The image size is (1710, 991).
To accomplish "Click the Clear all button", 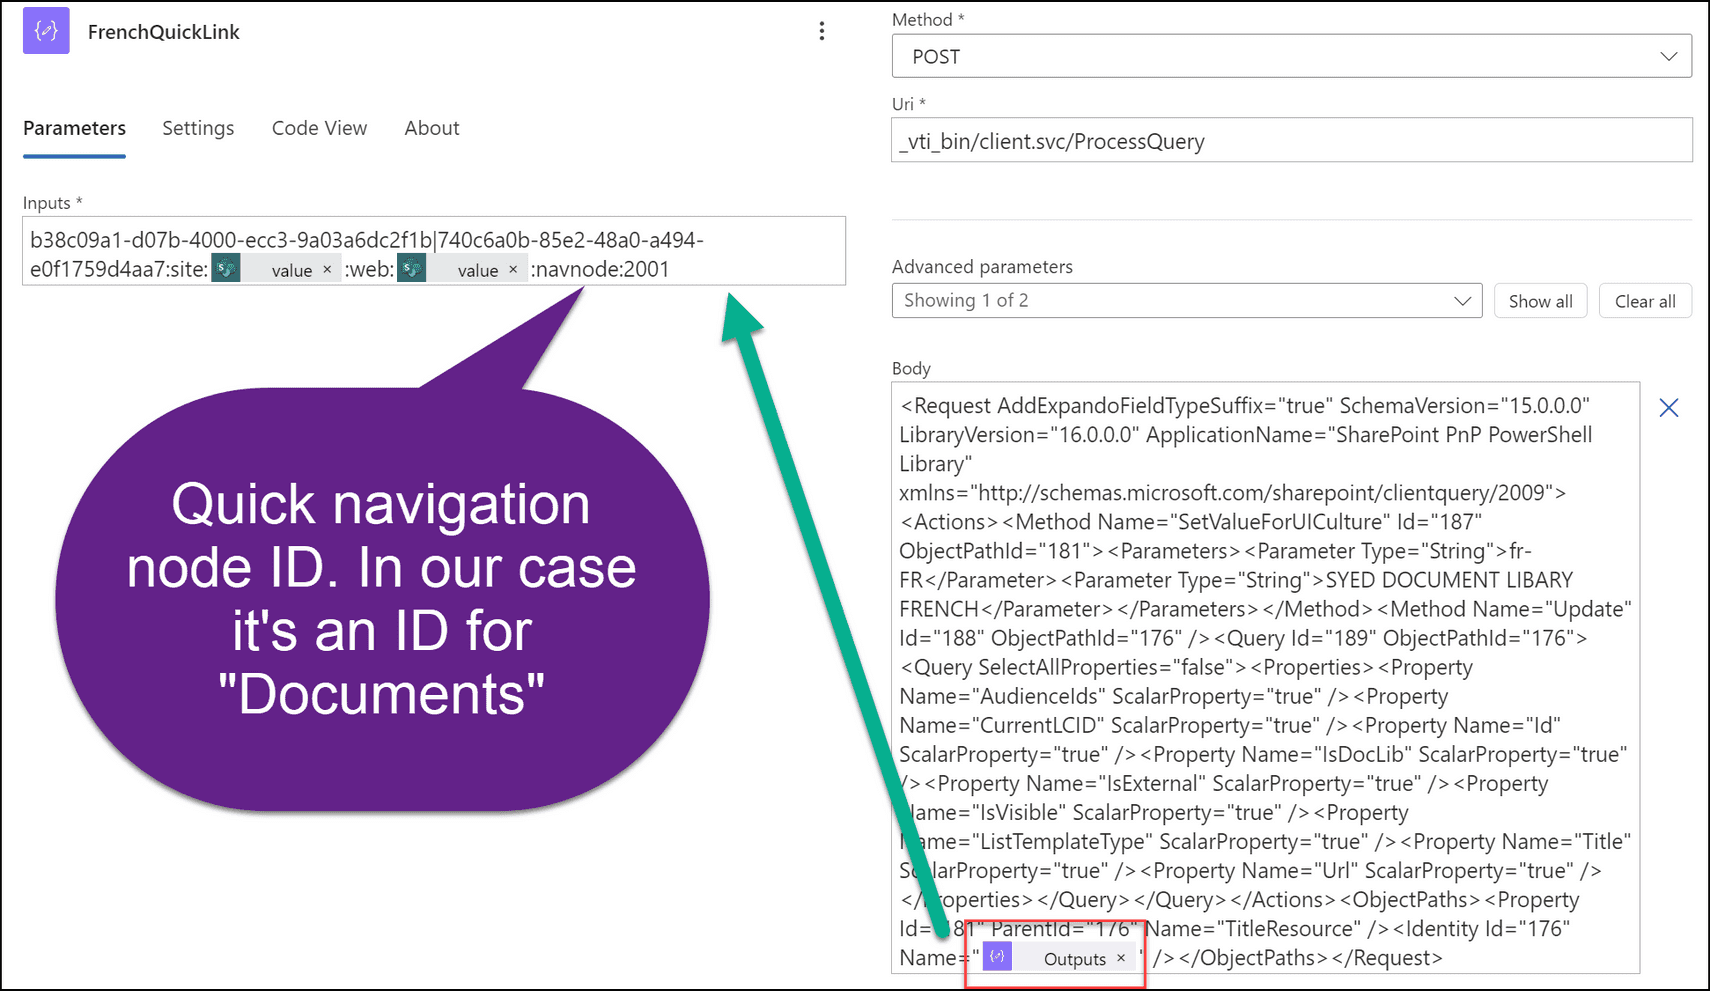I will (1645, 300).
